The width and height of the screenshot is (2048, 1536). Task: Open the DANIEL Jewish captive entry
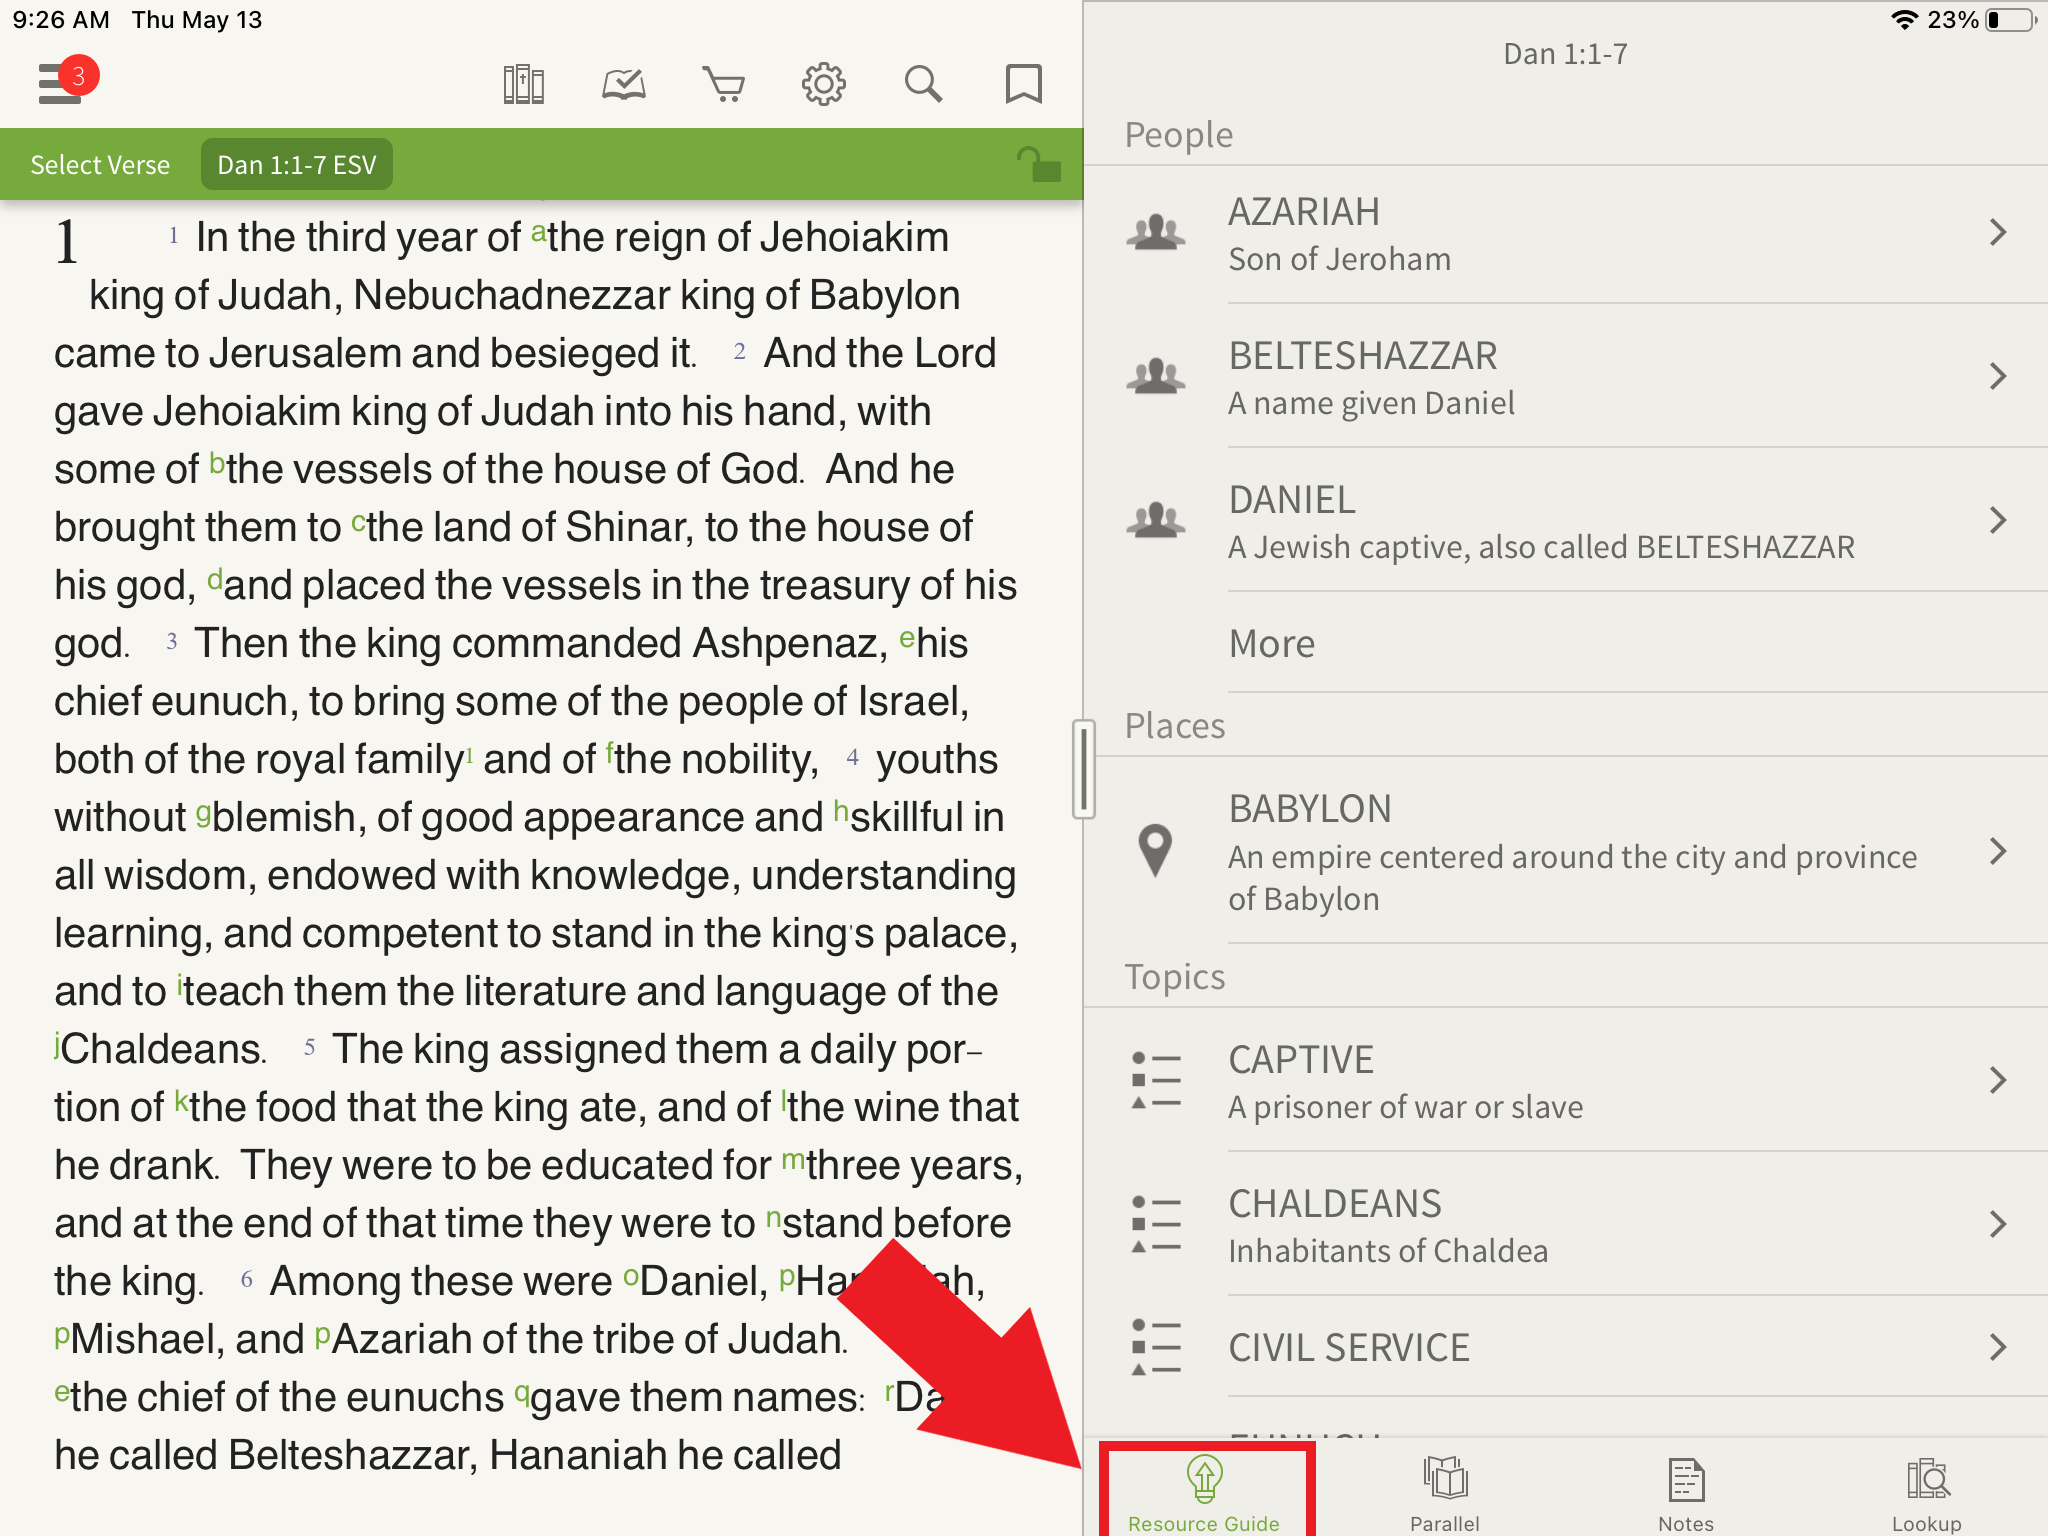tap(1566, 520)
